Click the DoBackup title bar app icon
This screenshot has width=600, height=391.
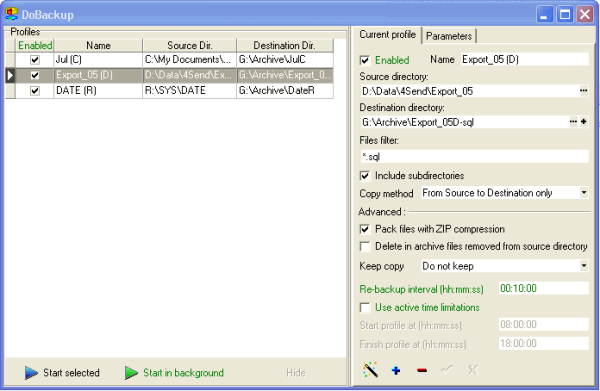click(x=11, y=14)
